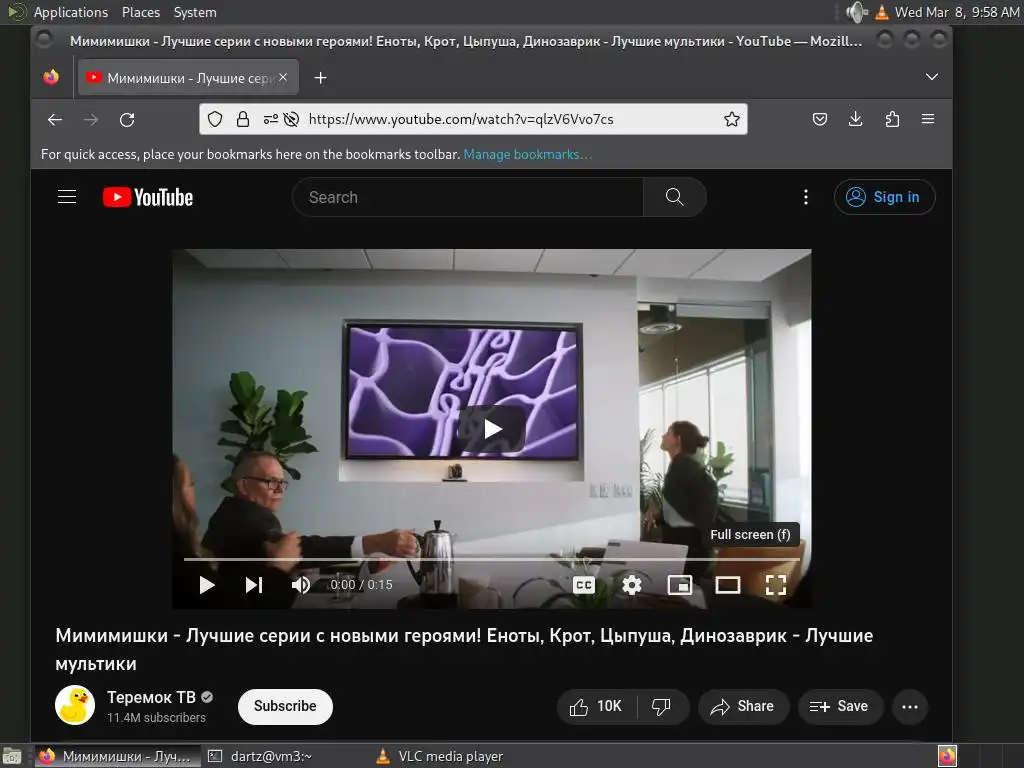Bookmark this page with the star
Screen dimensions: 1024x768
[731, 119]
